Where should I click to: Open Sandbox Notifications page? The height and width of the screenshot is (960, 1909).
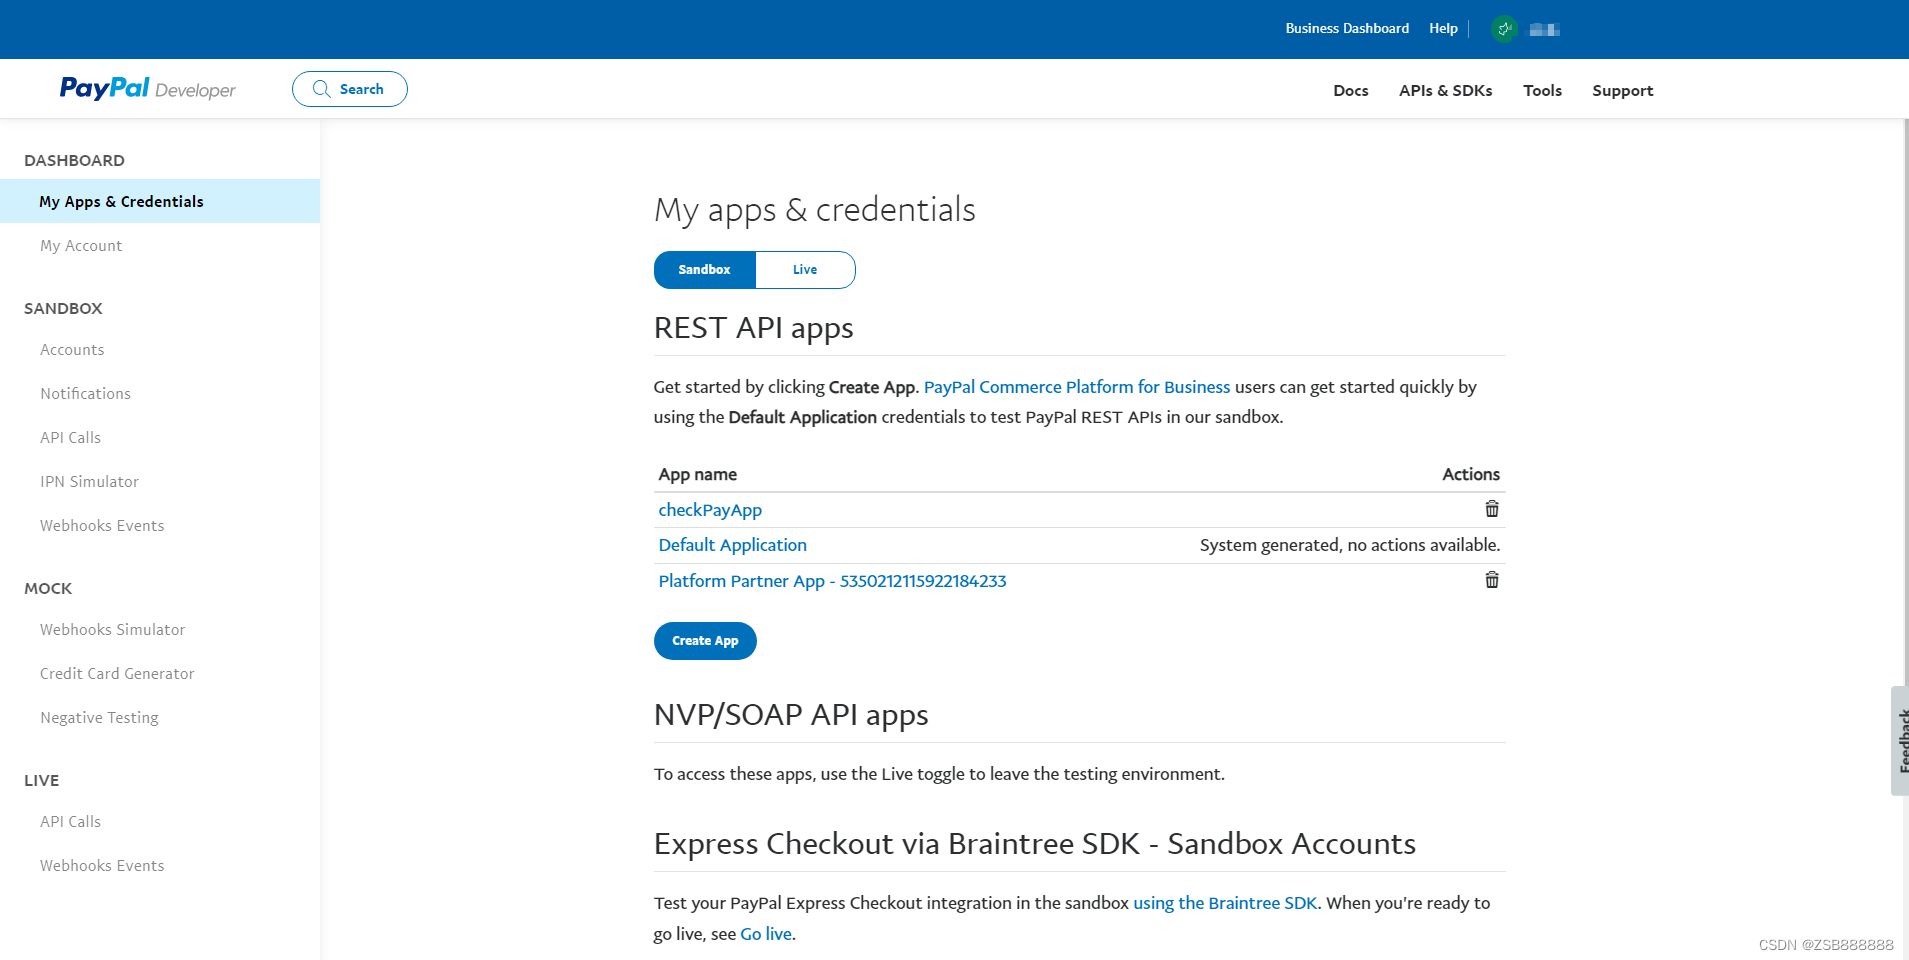85,394
